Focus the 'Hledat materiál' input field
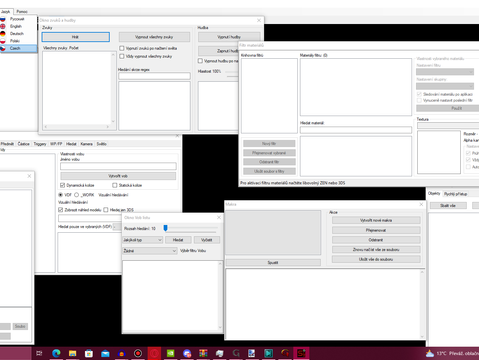The image size is (479, 360). click(356, 130)
